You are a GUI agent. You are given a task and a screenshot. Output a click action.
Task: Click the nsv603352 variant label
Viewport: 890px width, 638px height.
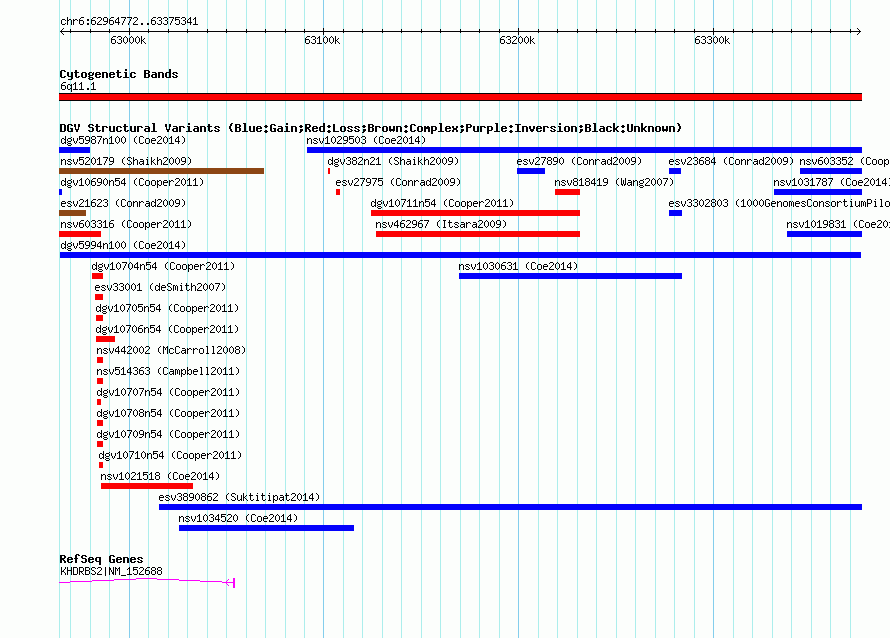[x=845, y=161]
